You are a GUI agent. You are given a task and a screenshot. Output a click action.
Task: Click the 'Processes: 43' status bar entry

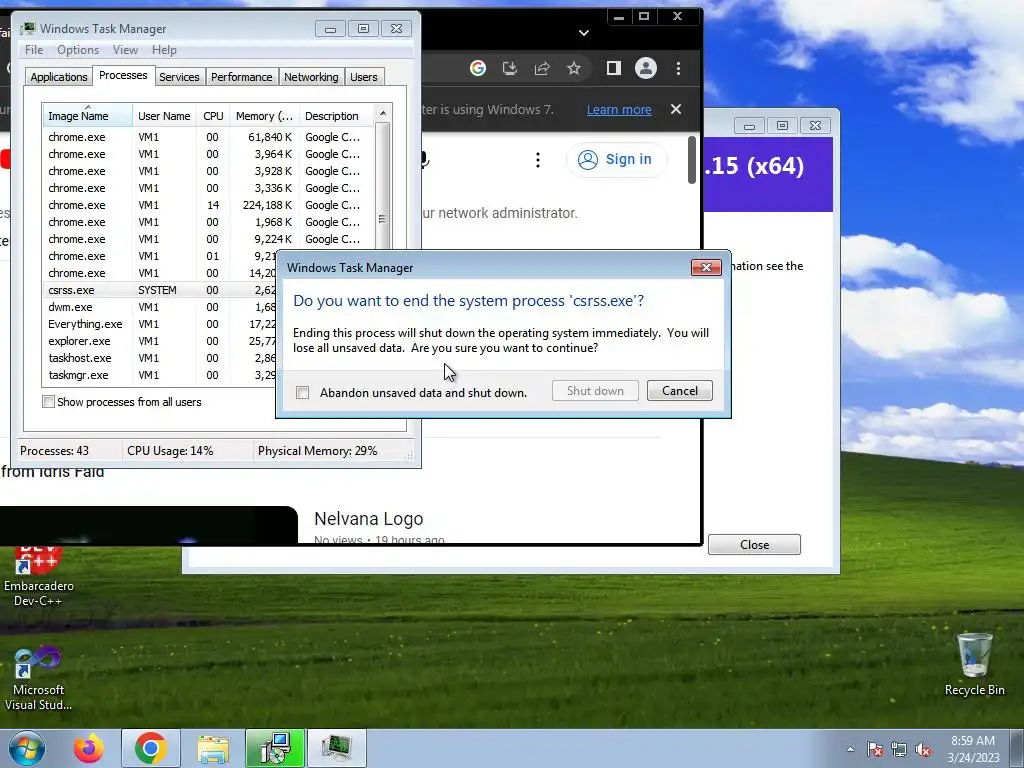tap(54, 451)
